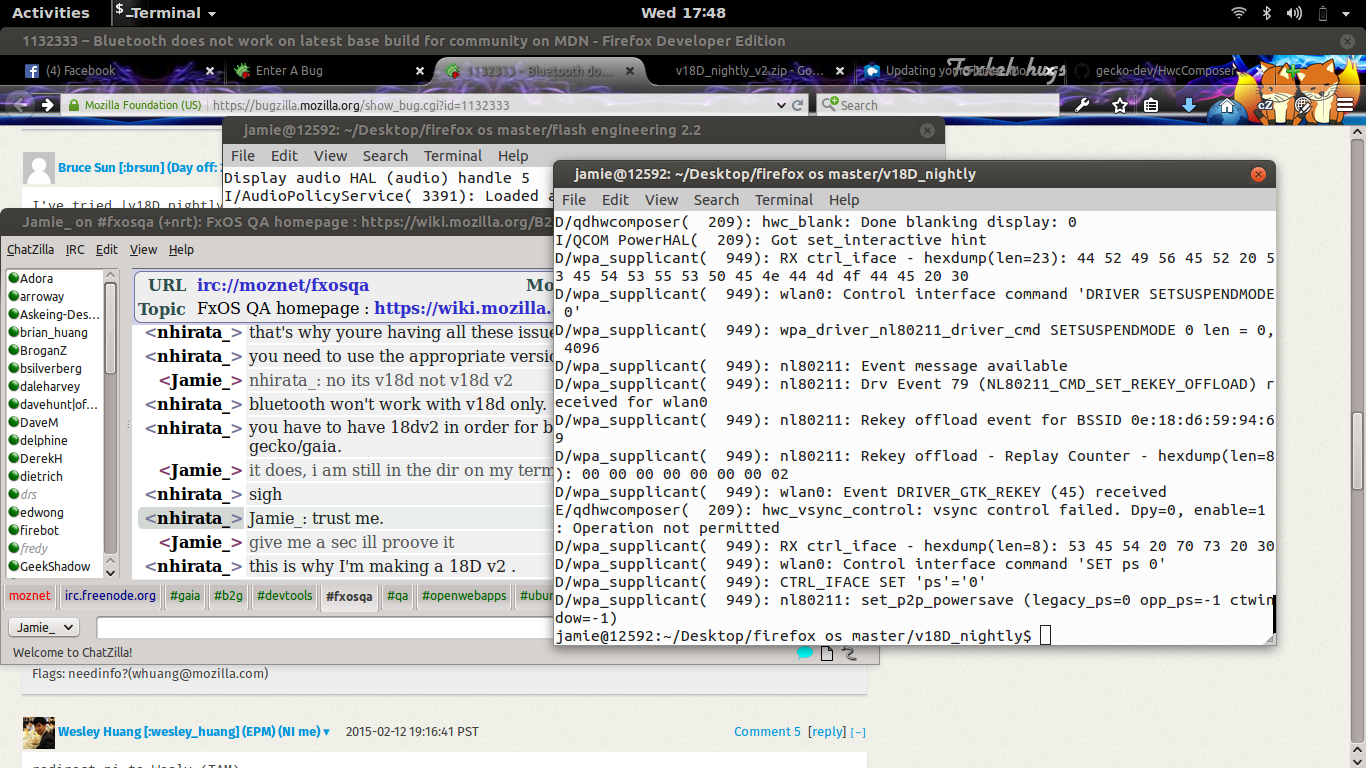Open Help menu in v18D_nightly terminal
The height and width of the screenshot is (768, 1366).
pyautogui.click(x=844, y=200)
